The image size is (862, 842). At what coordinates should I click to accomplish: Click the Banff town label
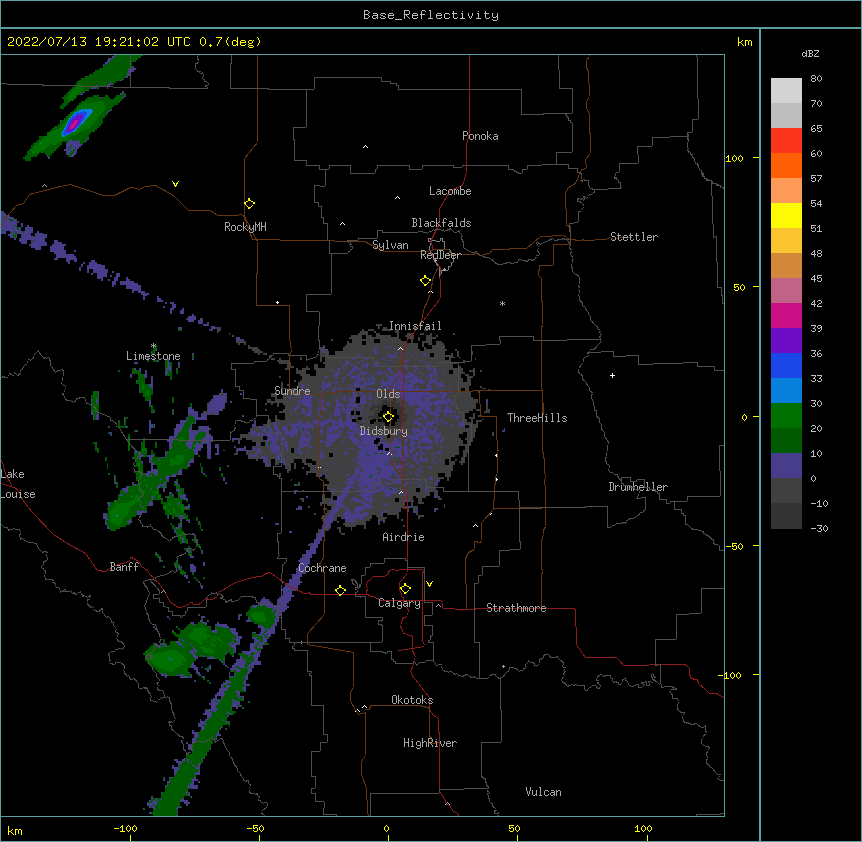(x=124, y=567)
